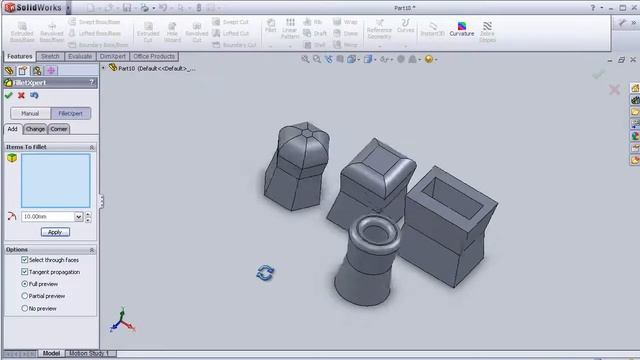Screen dimensions: 640x360
Task: Switch to FilletXpert mode button
Action: [x=71, y=113]
